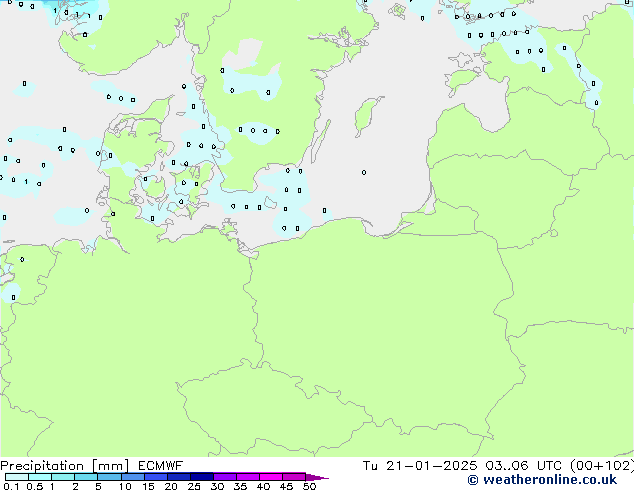This screenshot has width=634, height=490.
Task: Open the weatheronline.co.uk link
Action: tap(542, 480)
